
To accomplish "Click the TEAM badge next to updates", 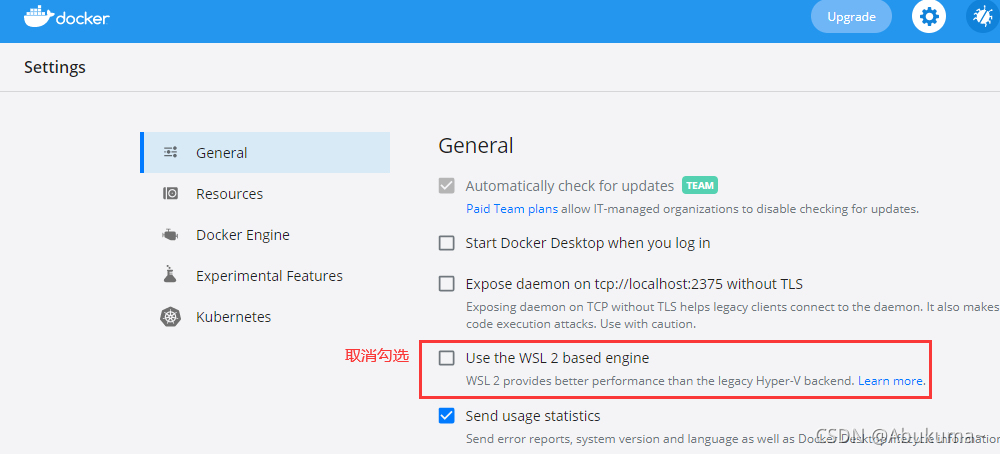I will 700,186.
